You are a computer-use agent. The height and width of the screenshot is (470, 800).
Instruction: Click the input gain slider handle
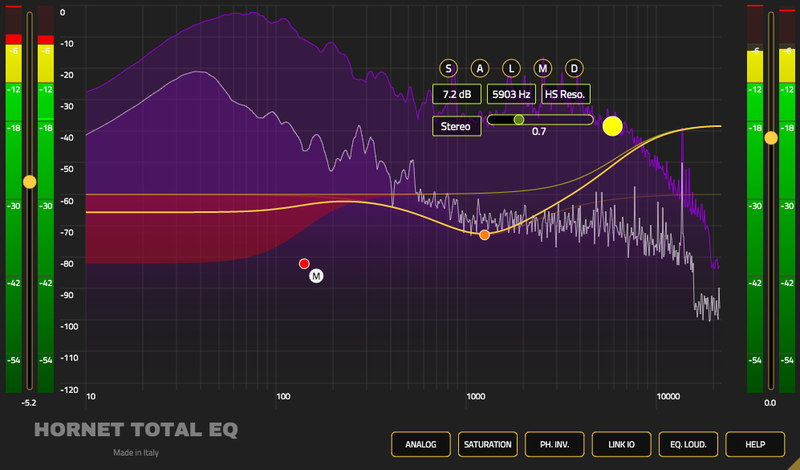point(30,182)
